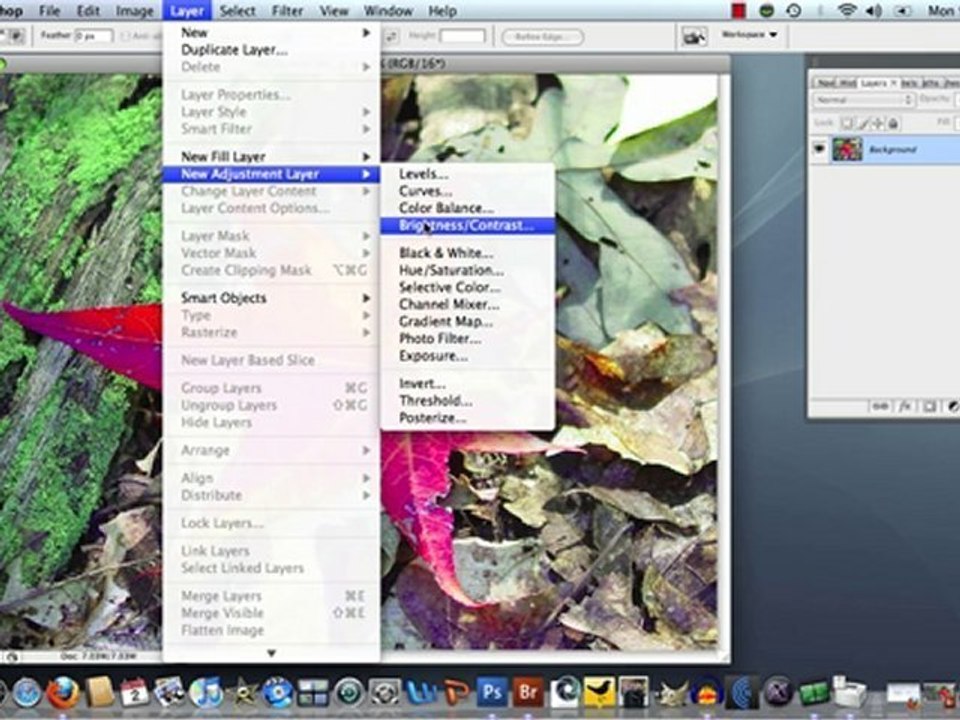Open iCal calendar icon in Dock
The width and height of the screenshot is (960, 720).
pyautogui.click(x=135, y=693)
